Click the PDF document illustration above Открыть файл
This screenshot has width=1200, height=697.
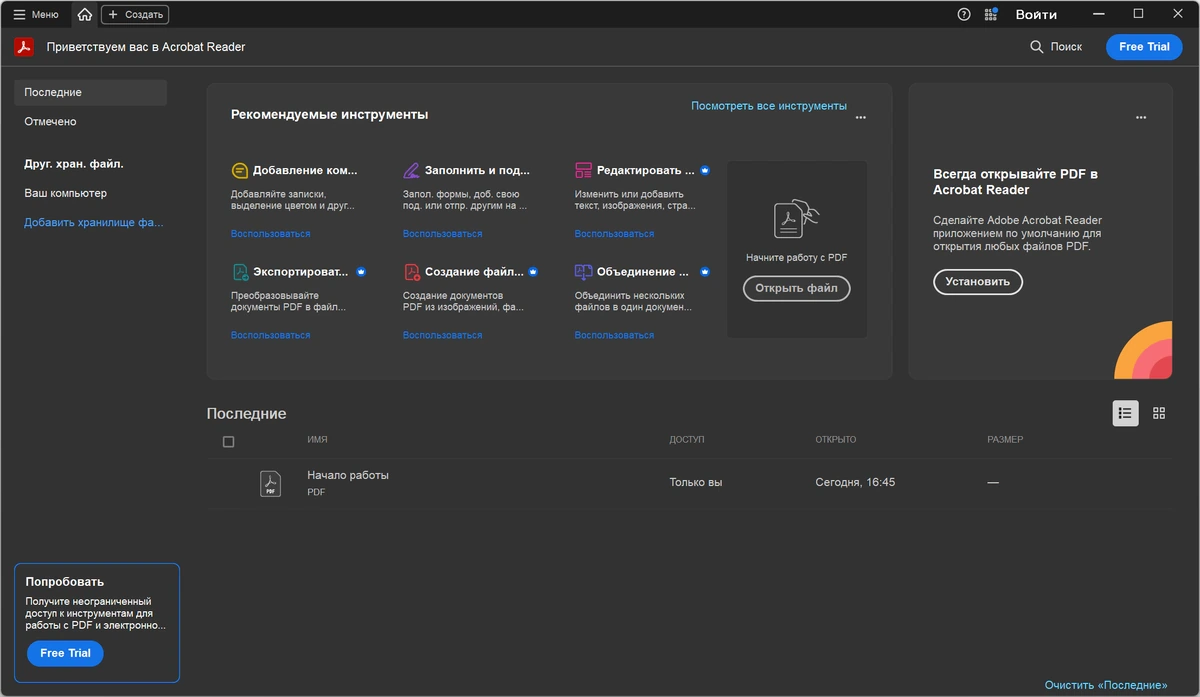796,219
